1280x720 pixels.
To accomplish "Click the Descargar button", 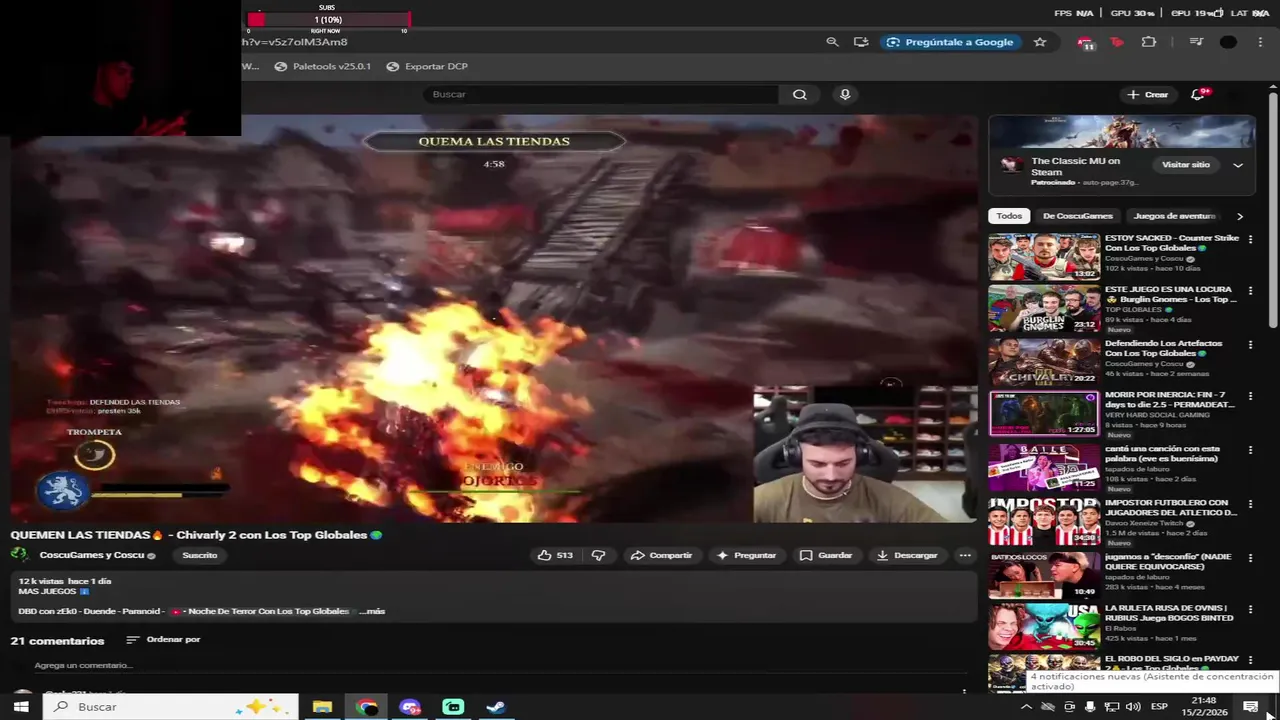I will click(x=907, y=555).
